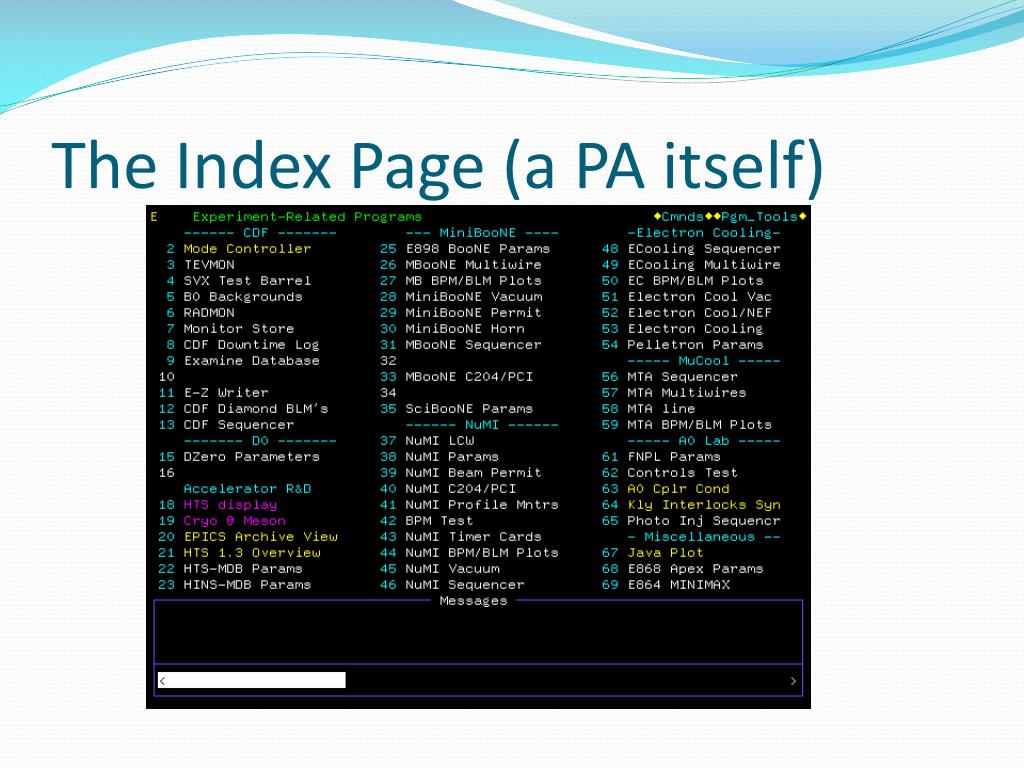
Task: Open Electron Cool Vac
Action: pyautogui.click(x=699, y=296)
